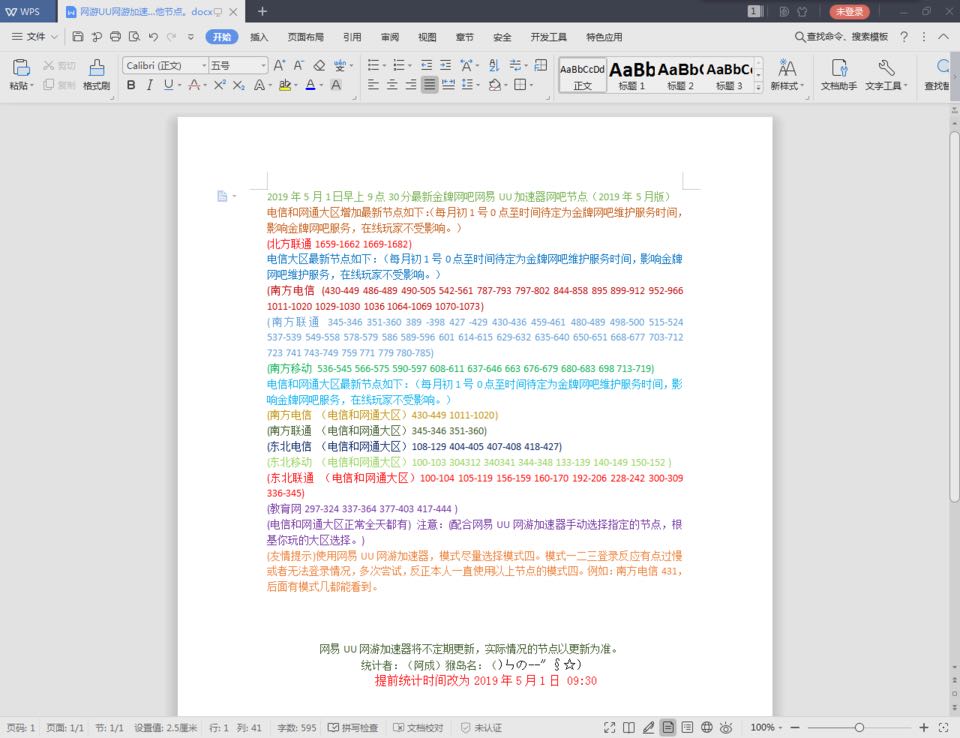
Task: Expand the styles gallery more arrow
Action: (759, 87)
